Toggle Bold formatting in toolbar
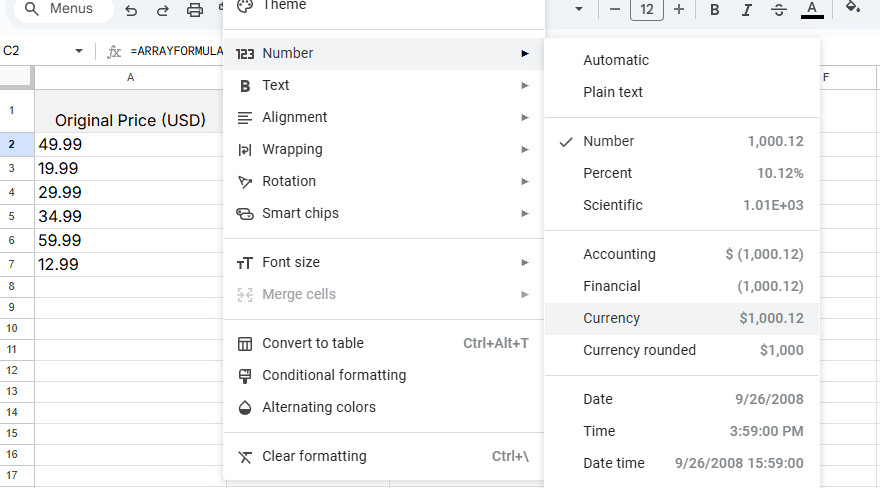Viewport: 880px width, 488px height. pyautogui.click(x=715, y=10)
